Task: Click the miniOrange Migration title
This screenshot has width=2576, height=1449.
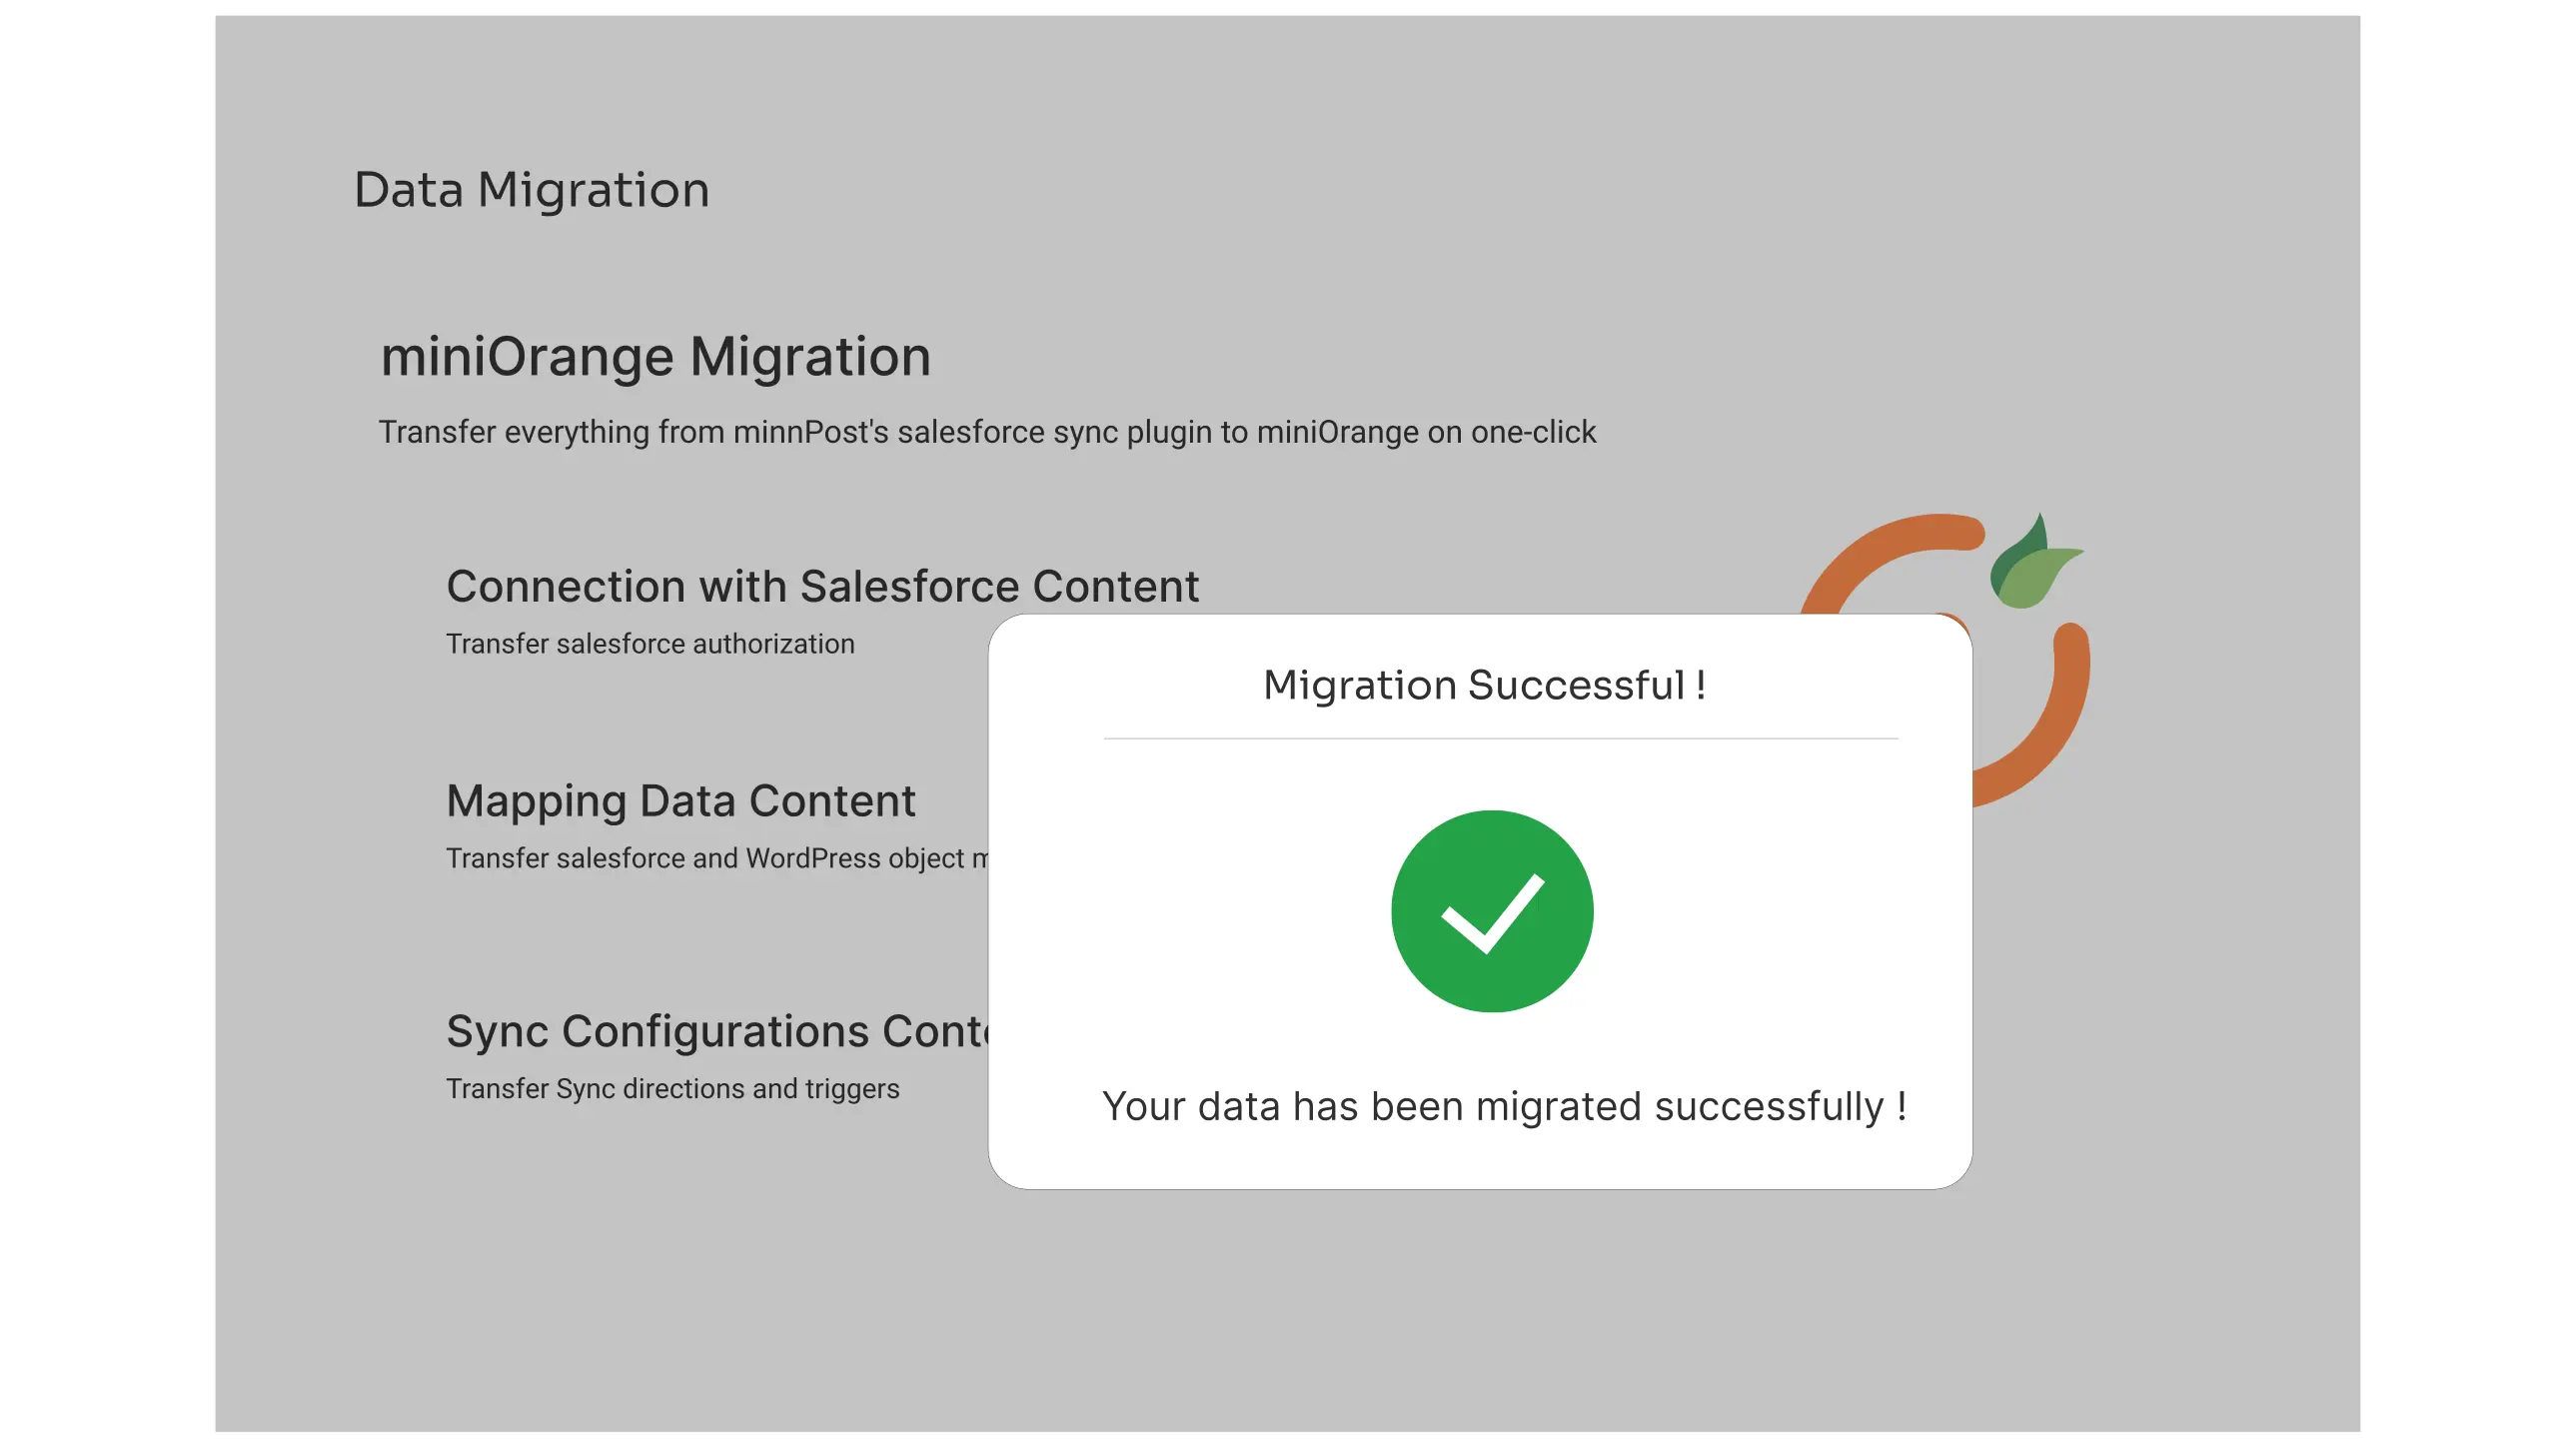Action: (655, 356)
